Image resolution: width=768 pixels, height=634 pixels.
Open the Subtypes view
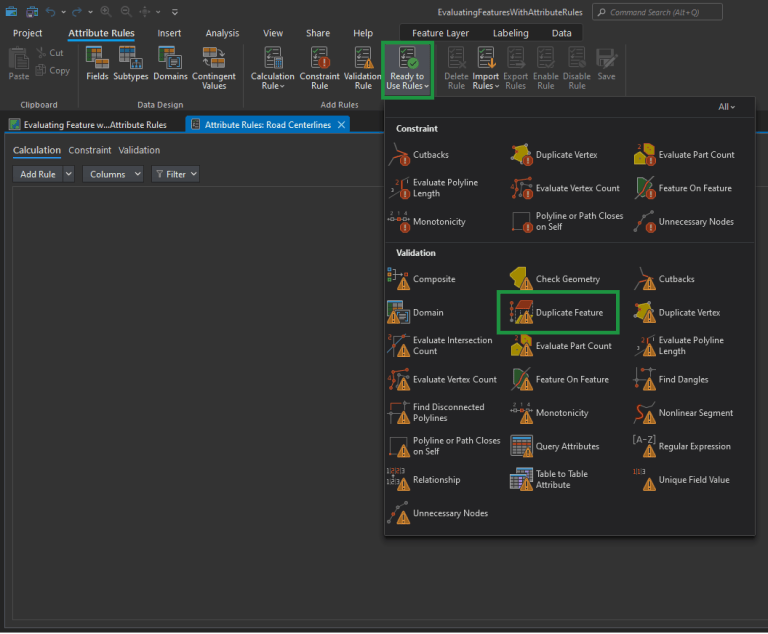[x=130, y=64]
